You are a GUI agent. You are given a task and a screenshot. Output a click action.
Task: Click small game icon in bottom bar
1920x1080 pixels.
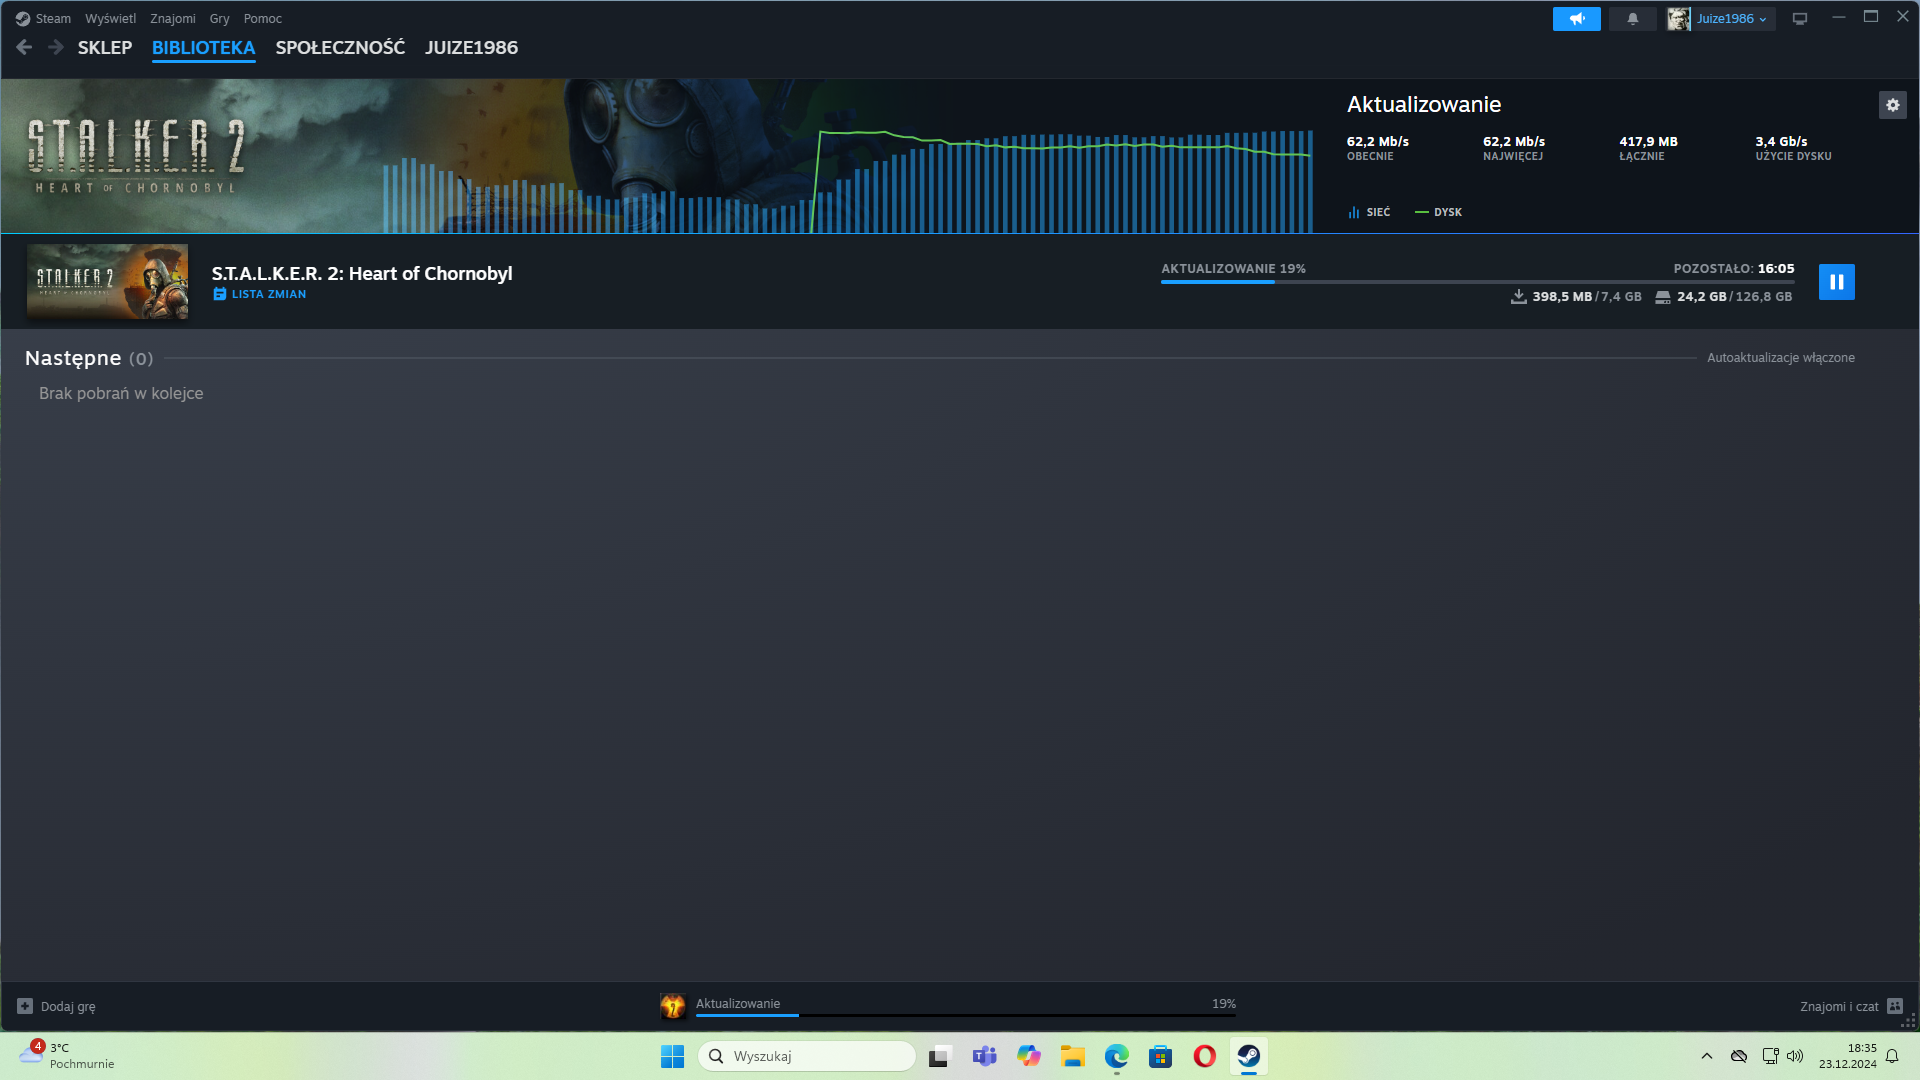coord(673,1006)
